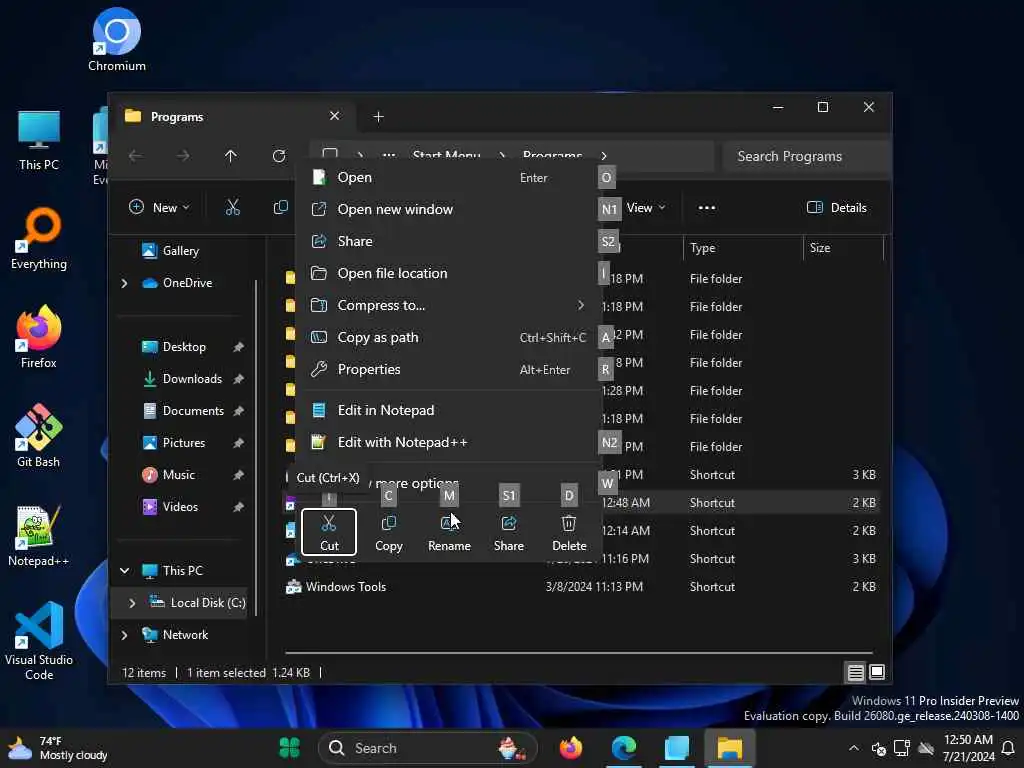Click Cut in the context menu
The width and height of the screenshot is (1024, 768).
click(x=328, y=532)
